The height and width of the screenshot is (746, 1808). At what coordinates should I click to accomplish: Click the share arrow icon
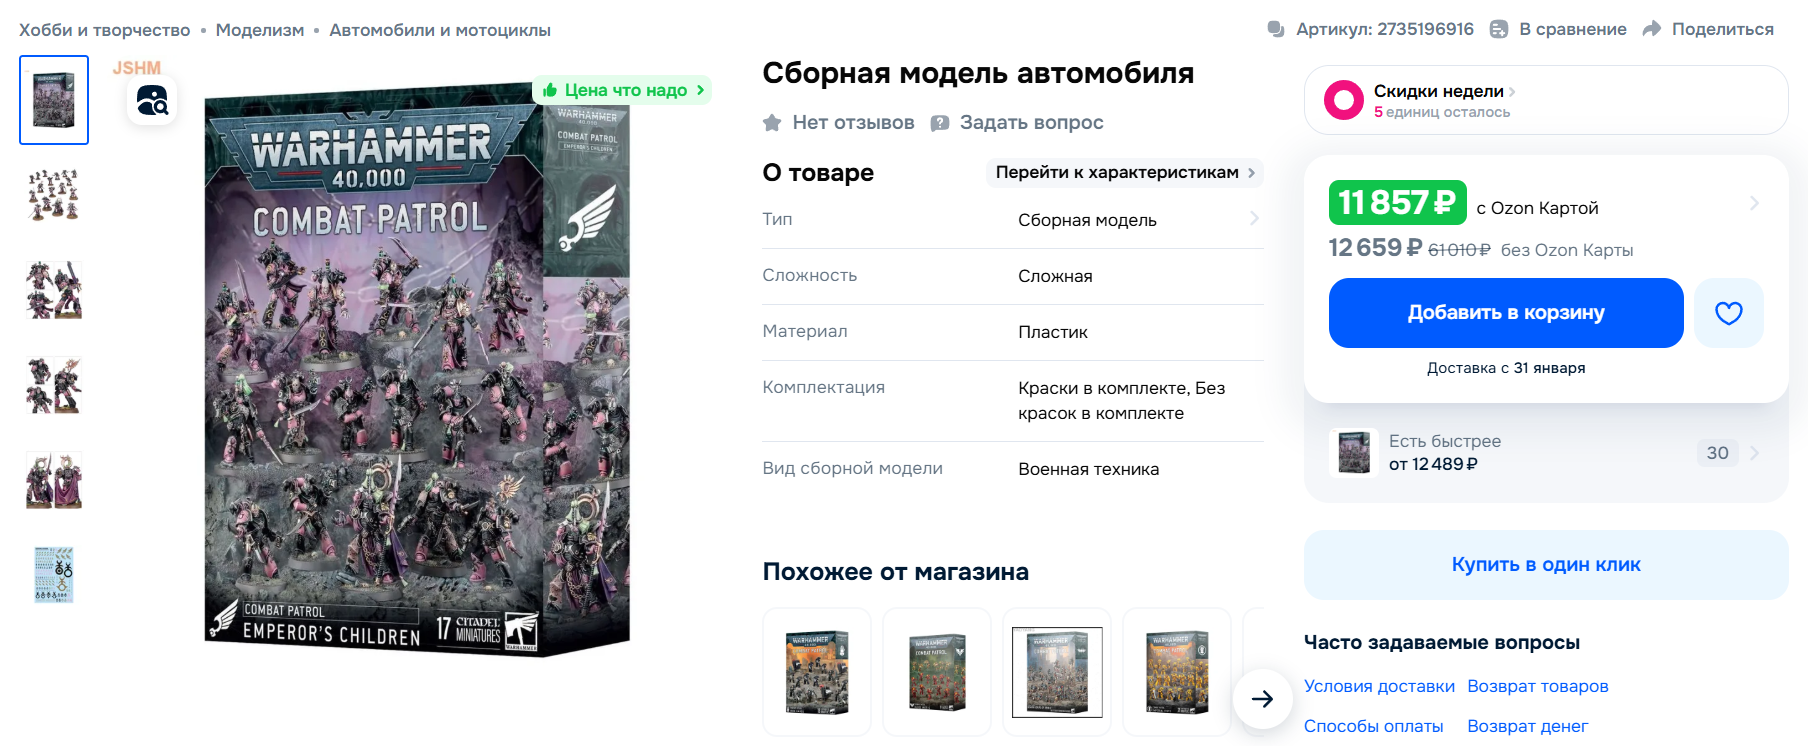point(1652,29)
